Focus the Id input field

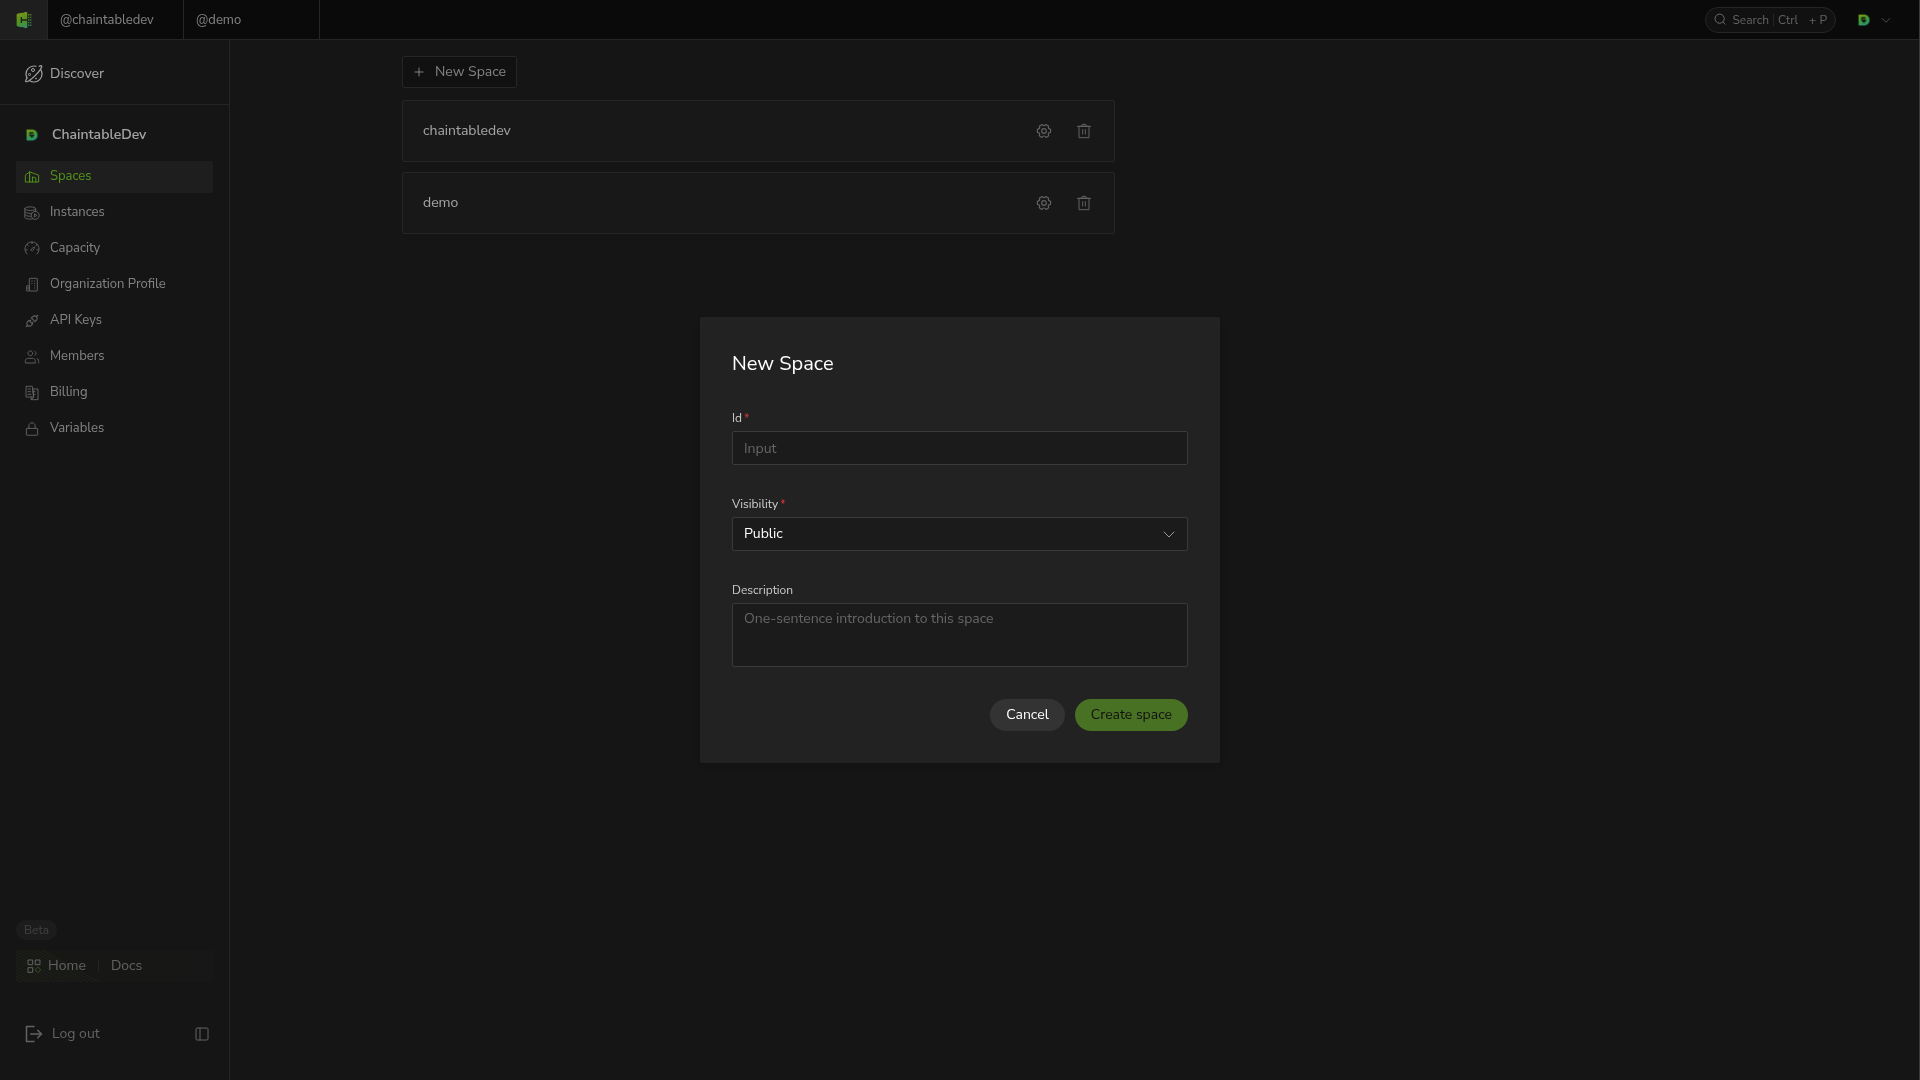tap(960, 448)
